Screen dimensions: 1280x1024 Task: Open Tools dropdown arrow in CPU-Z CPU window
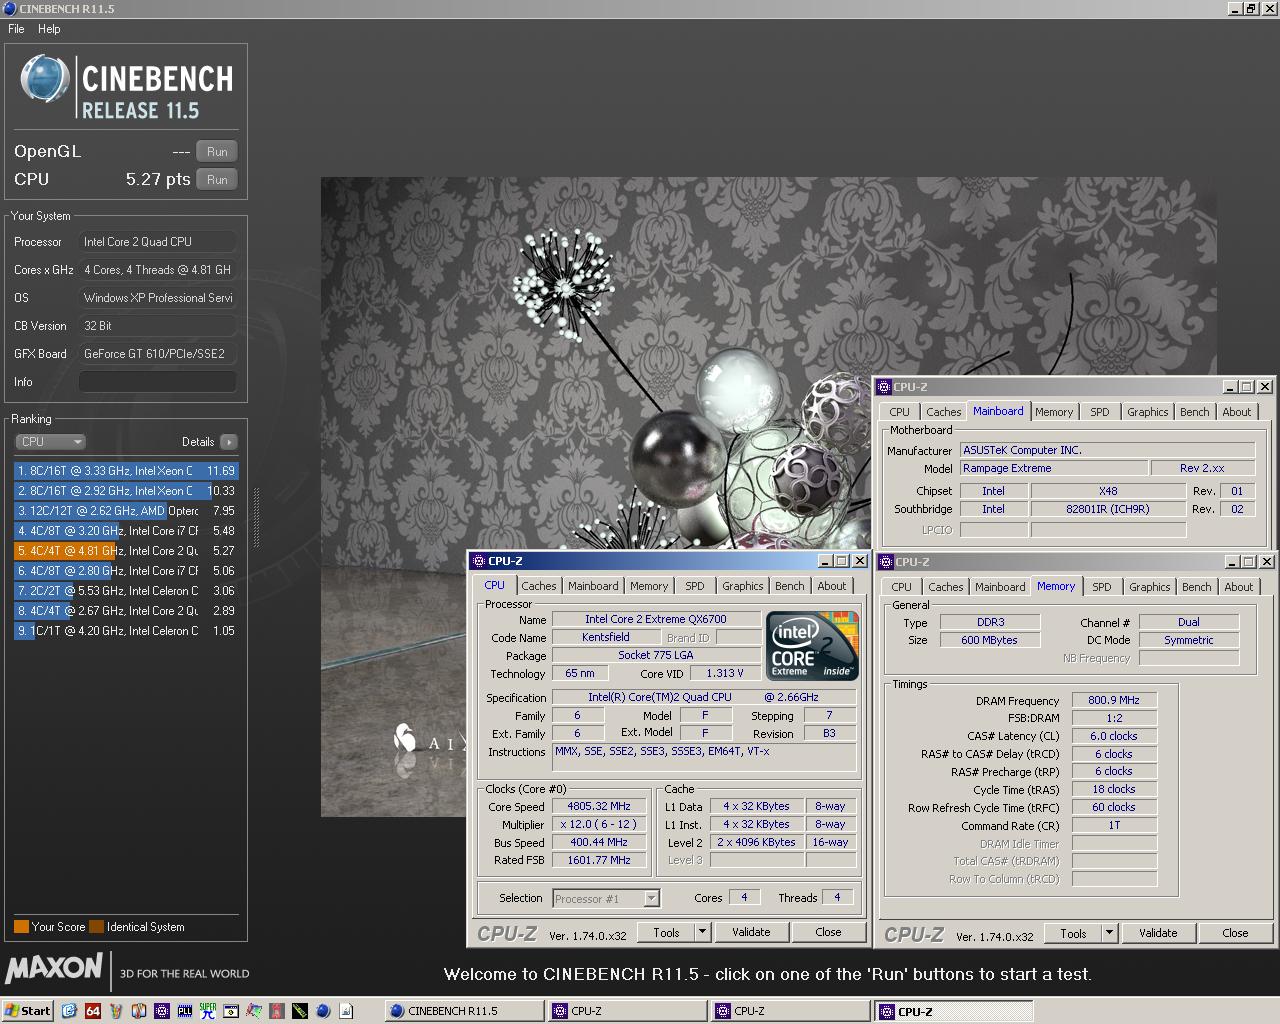[x=702, y=933]
